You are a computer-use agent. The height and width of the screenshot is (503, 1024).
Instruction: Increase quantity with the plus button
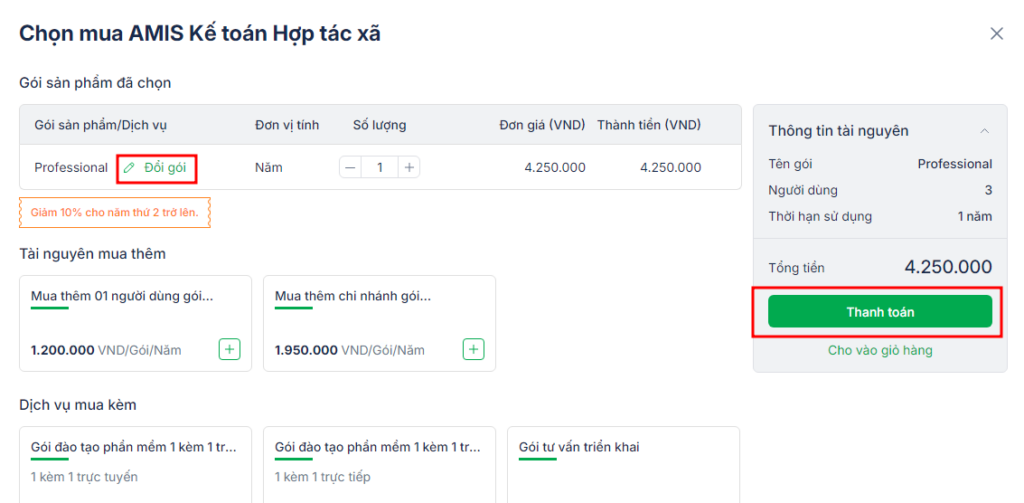409,168
